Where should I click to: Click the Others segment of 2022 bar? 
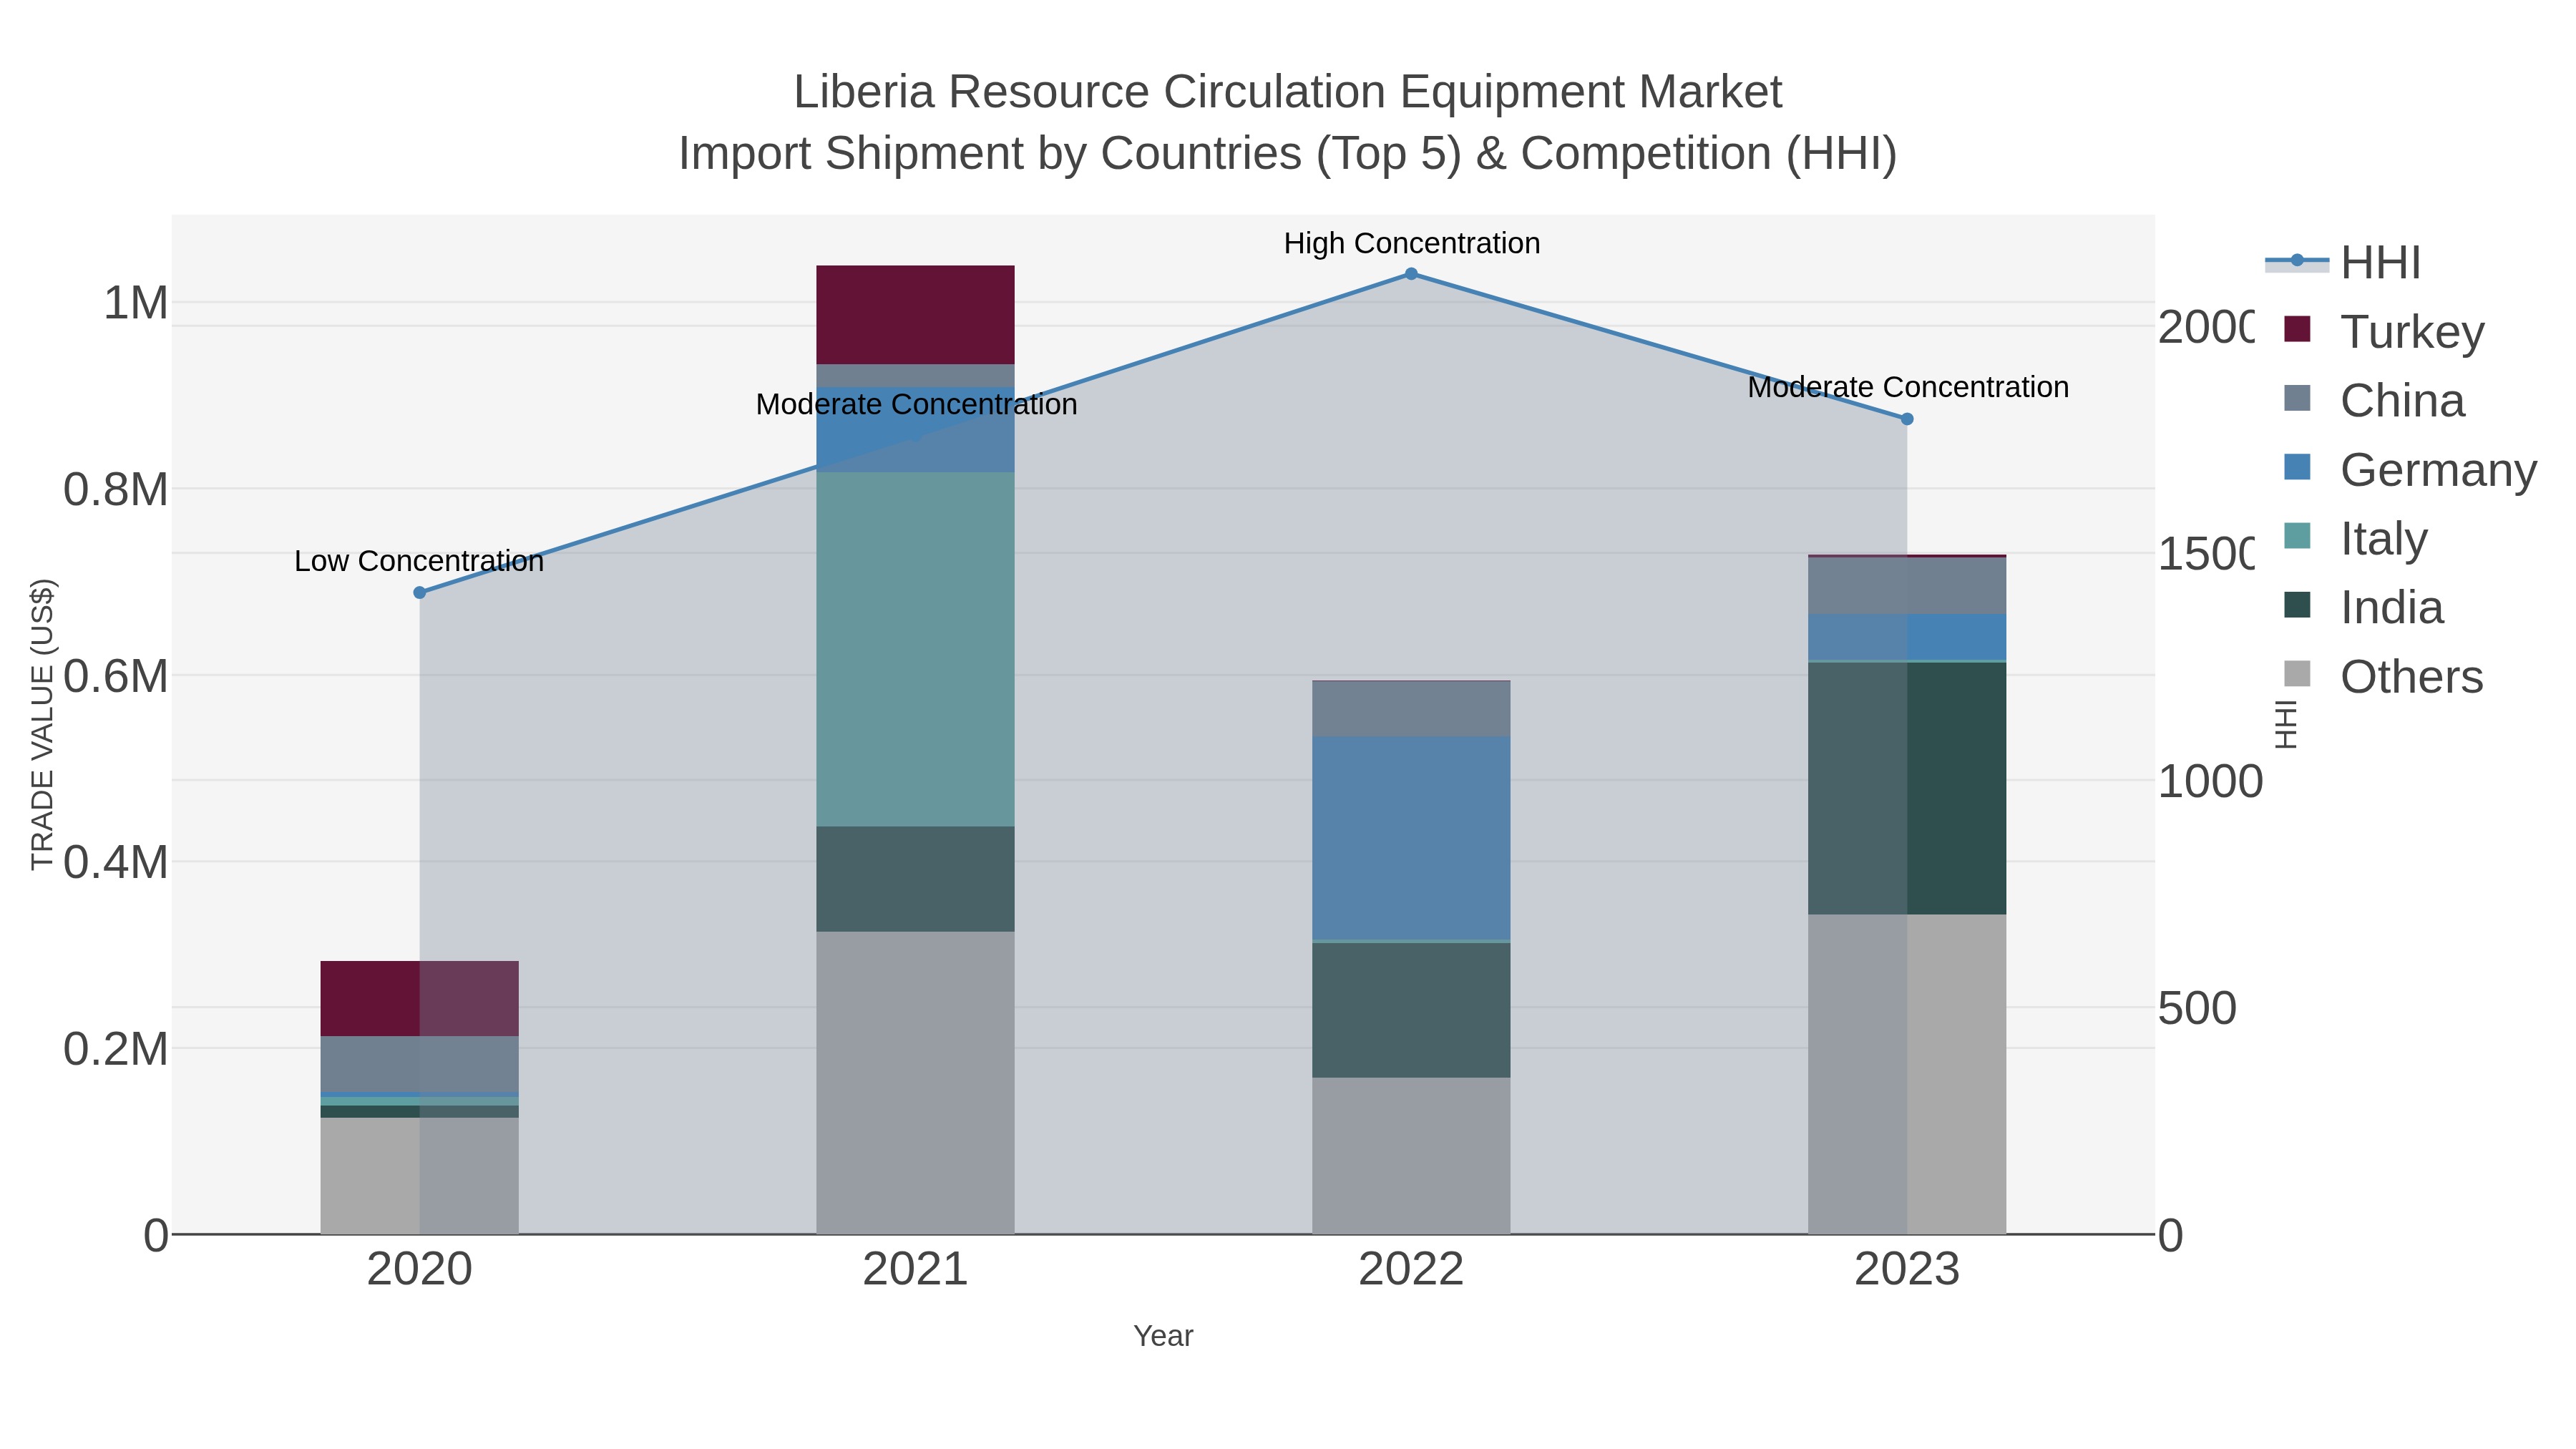(x=1411, y=1156)
